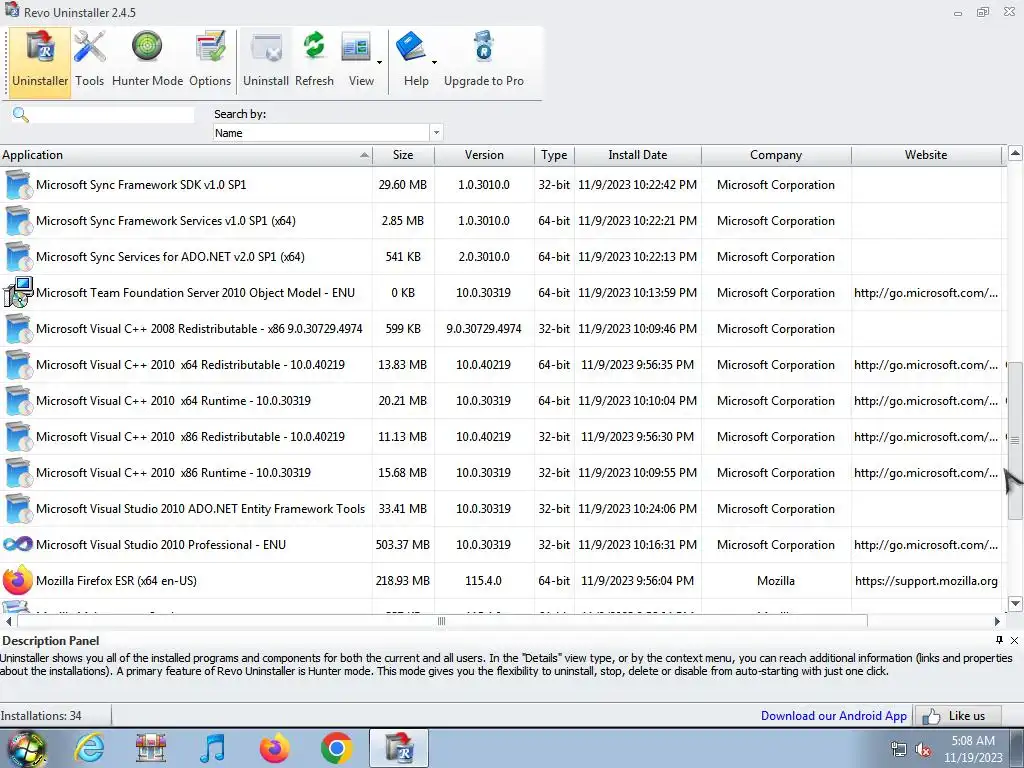Image resolution: width=1024 pixels, height=768 pixels.
Task: Close the Description Panel
Action: tap(1014, 640)
